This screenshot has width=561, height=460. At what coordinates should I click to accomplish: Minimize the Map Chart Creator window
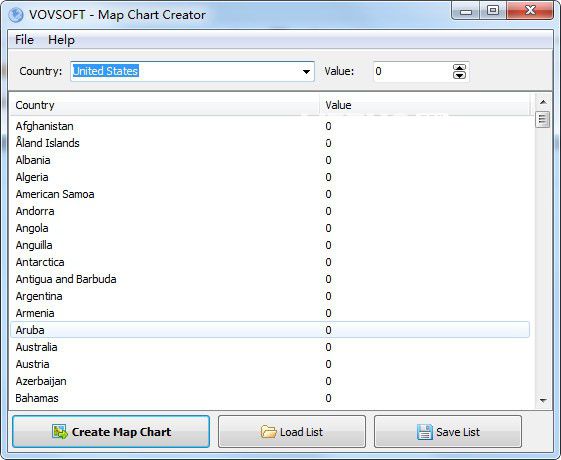coord(465,11)
